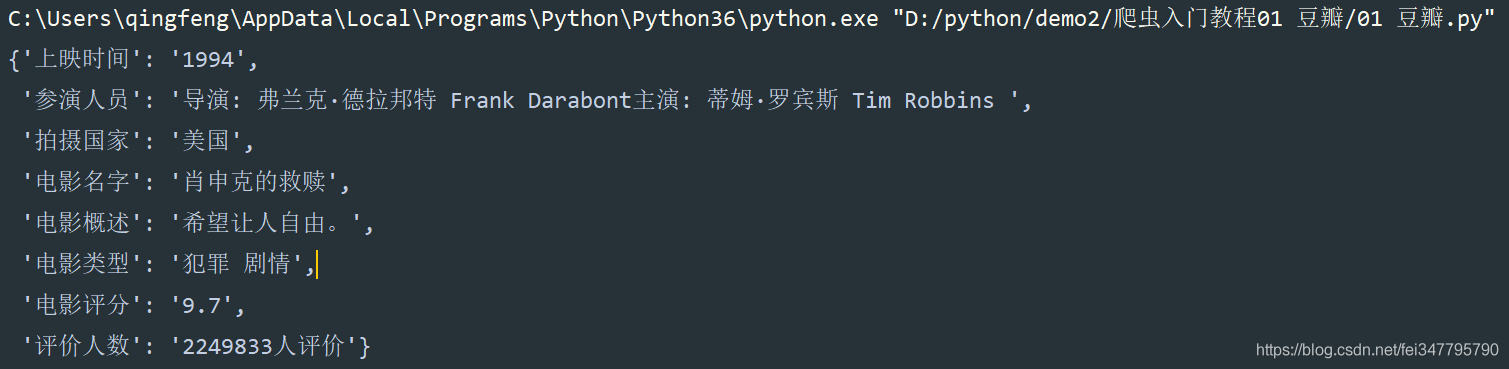This screenshot has width=1509, height=369.
Task: Select the '2249833人评价' value
Action: click(x=265, y=346)
